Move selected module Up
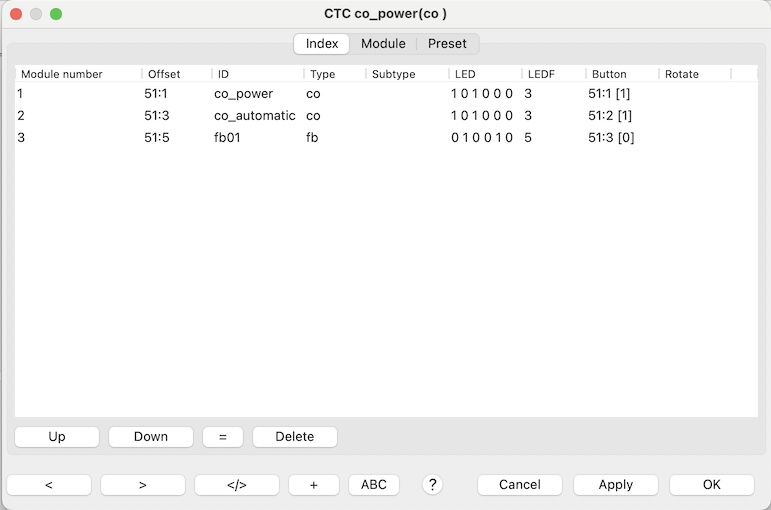The image size is (771, 510). tap(57, 436)
